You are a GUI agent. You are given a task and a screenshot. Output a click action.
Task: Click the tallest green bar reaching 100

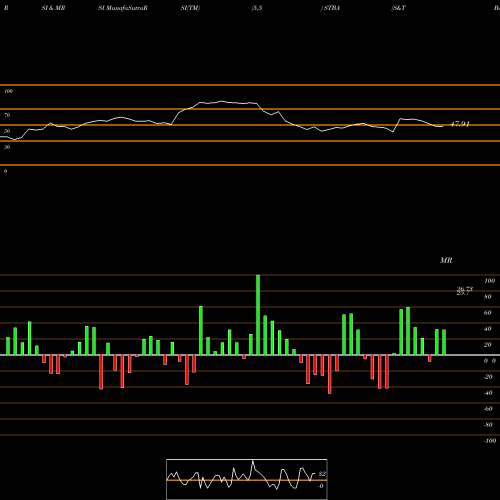click(258, 315)
